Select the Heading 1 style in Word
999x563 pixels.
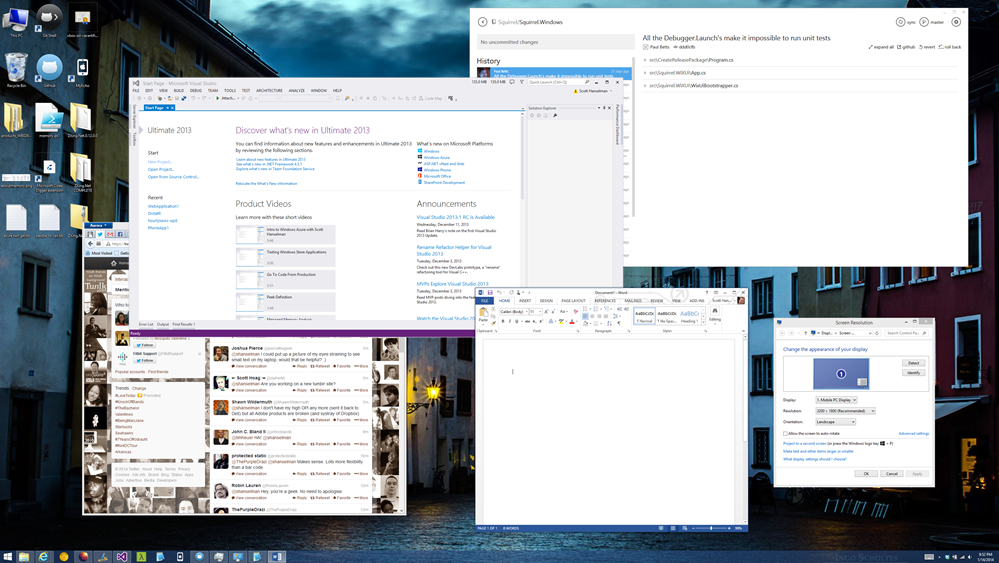coord(689,315)
